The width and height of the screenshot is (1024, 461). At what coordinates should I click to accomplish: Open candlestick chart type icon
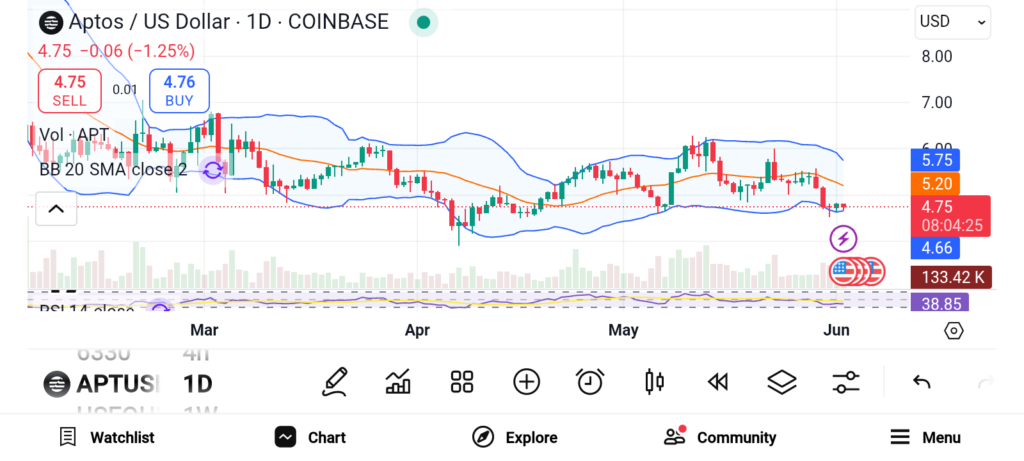[654, 382]
